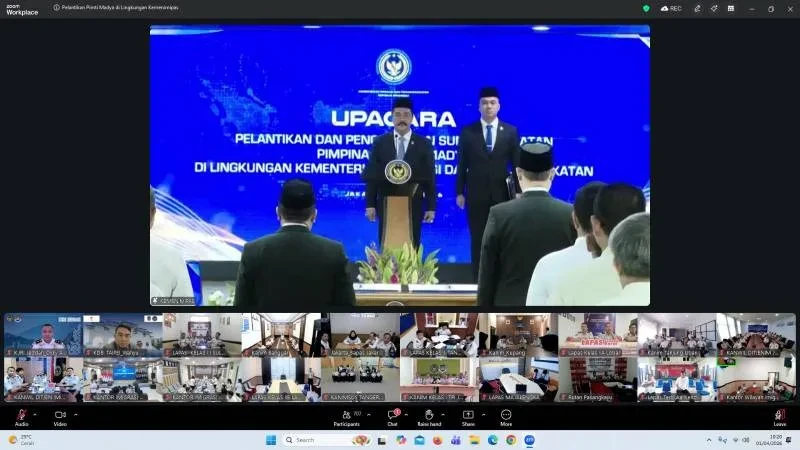The height and width of the screenshot is (450, 800).
Task: Expand the audio options arrow
Action: (x=35, y=415)
